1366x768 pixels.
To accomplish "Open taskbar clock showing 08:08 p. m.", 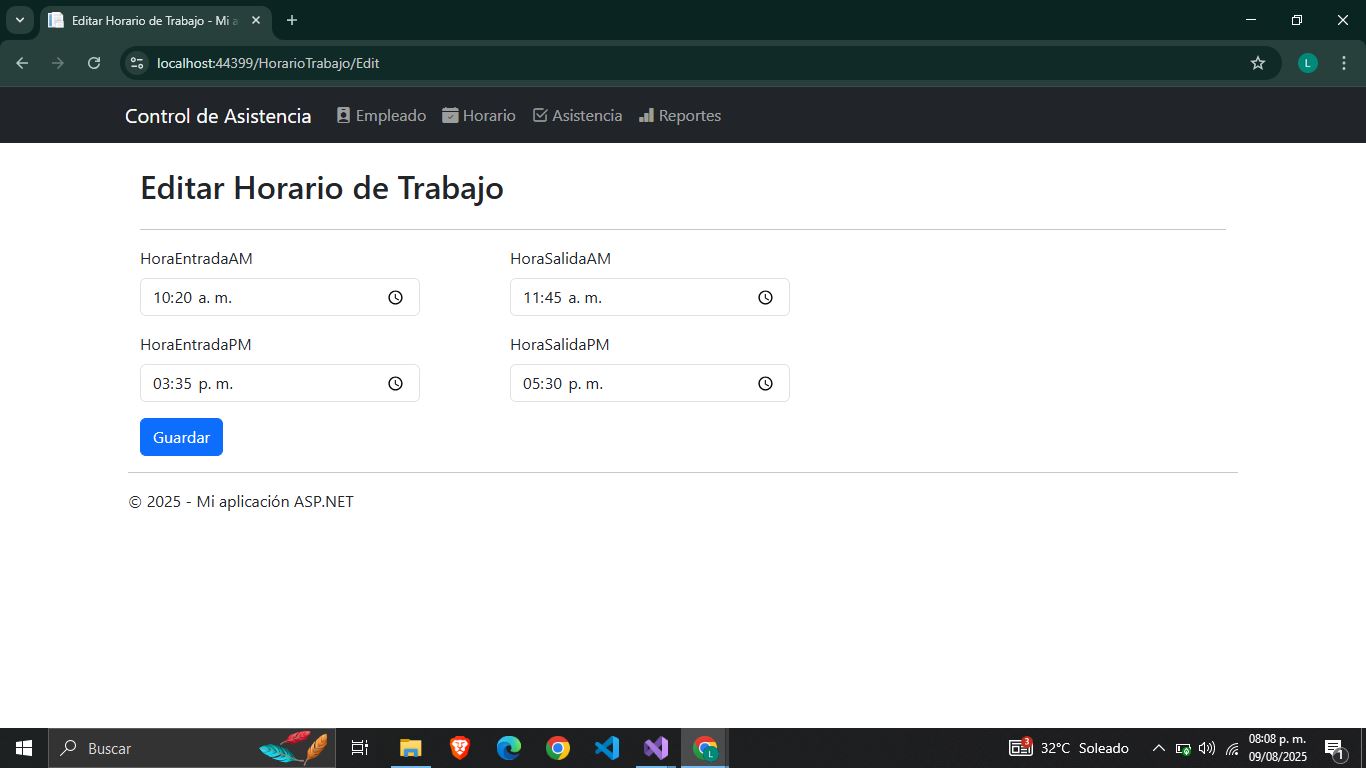I will 1277,748.
